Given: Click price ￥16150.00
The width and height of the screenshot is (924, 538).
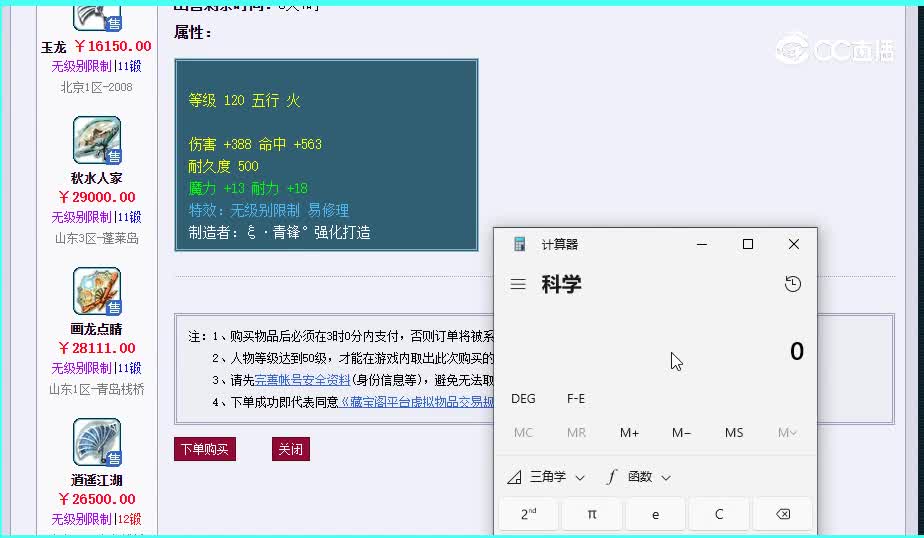Looking at the screenshot, I should tap(113, 46).
